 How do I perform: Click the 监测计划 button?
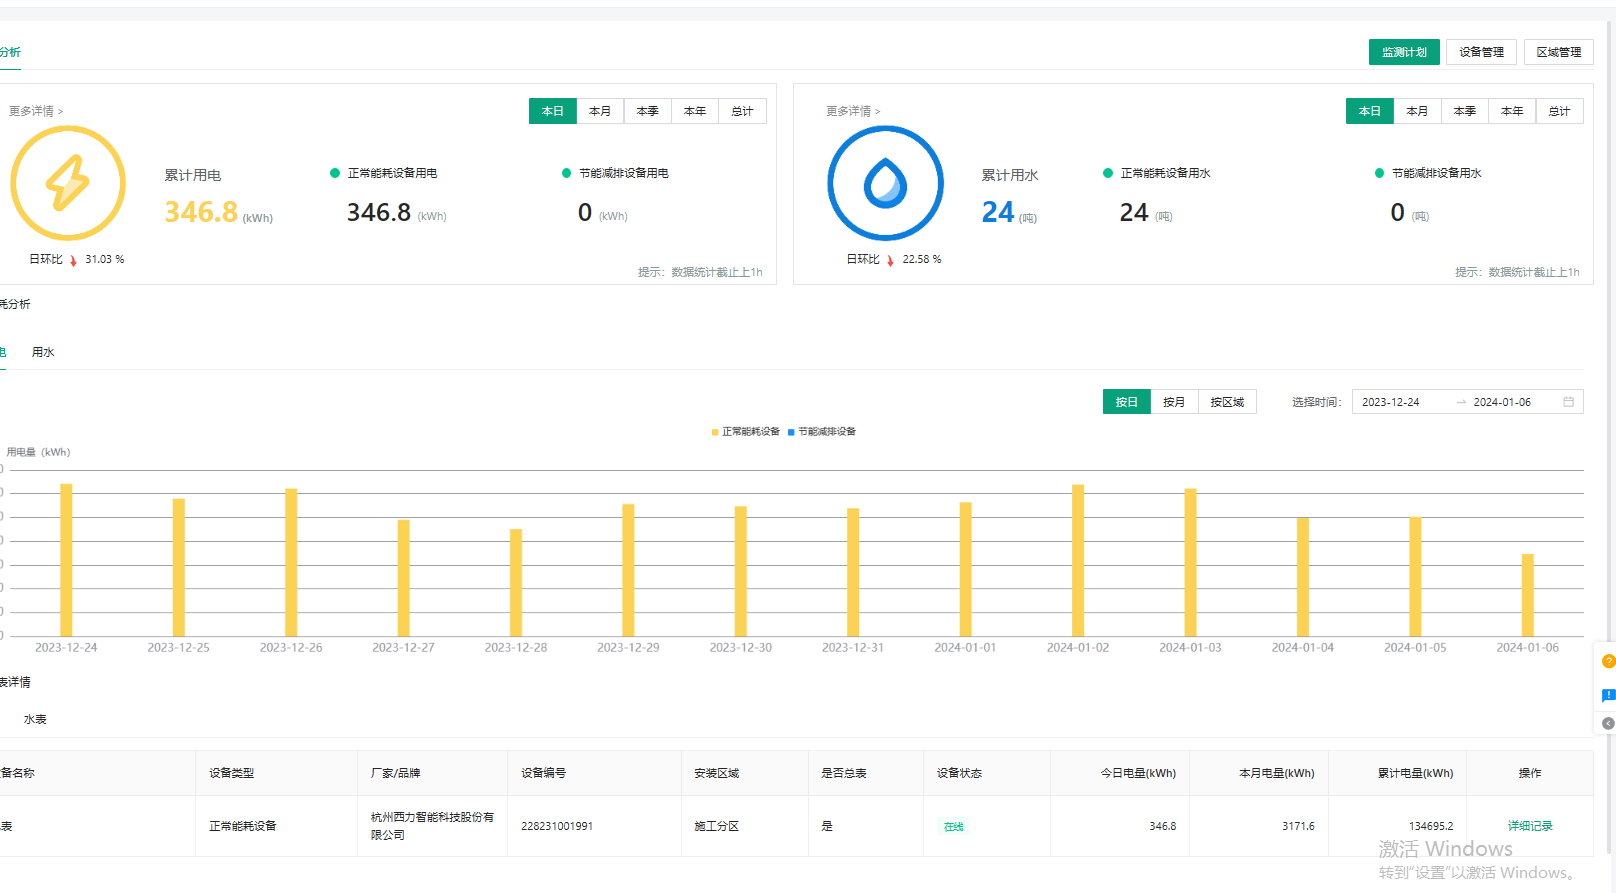pyautogui.click(x=1404, y=52)
